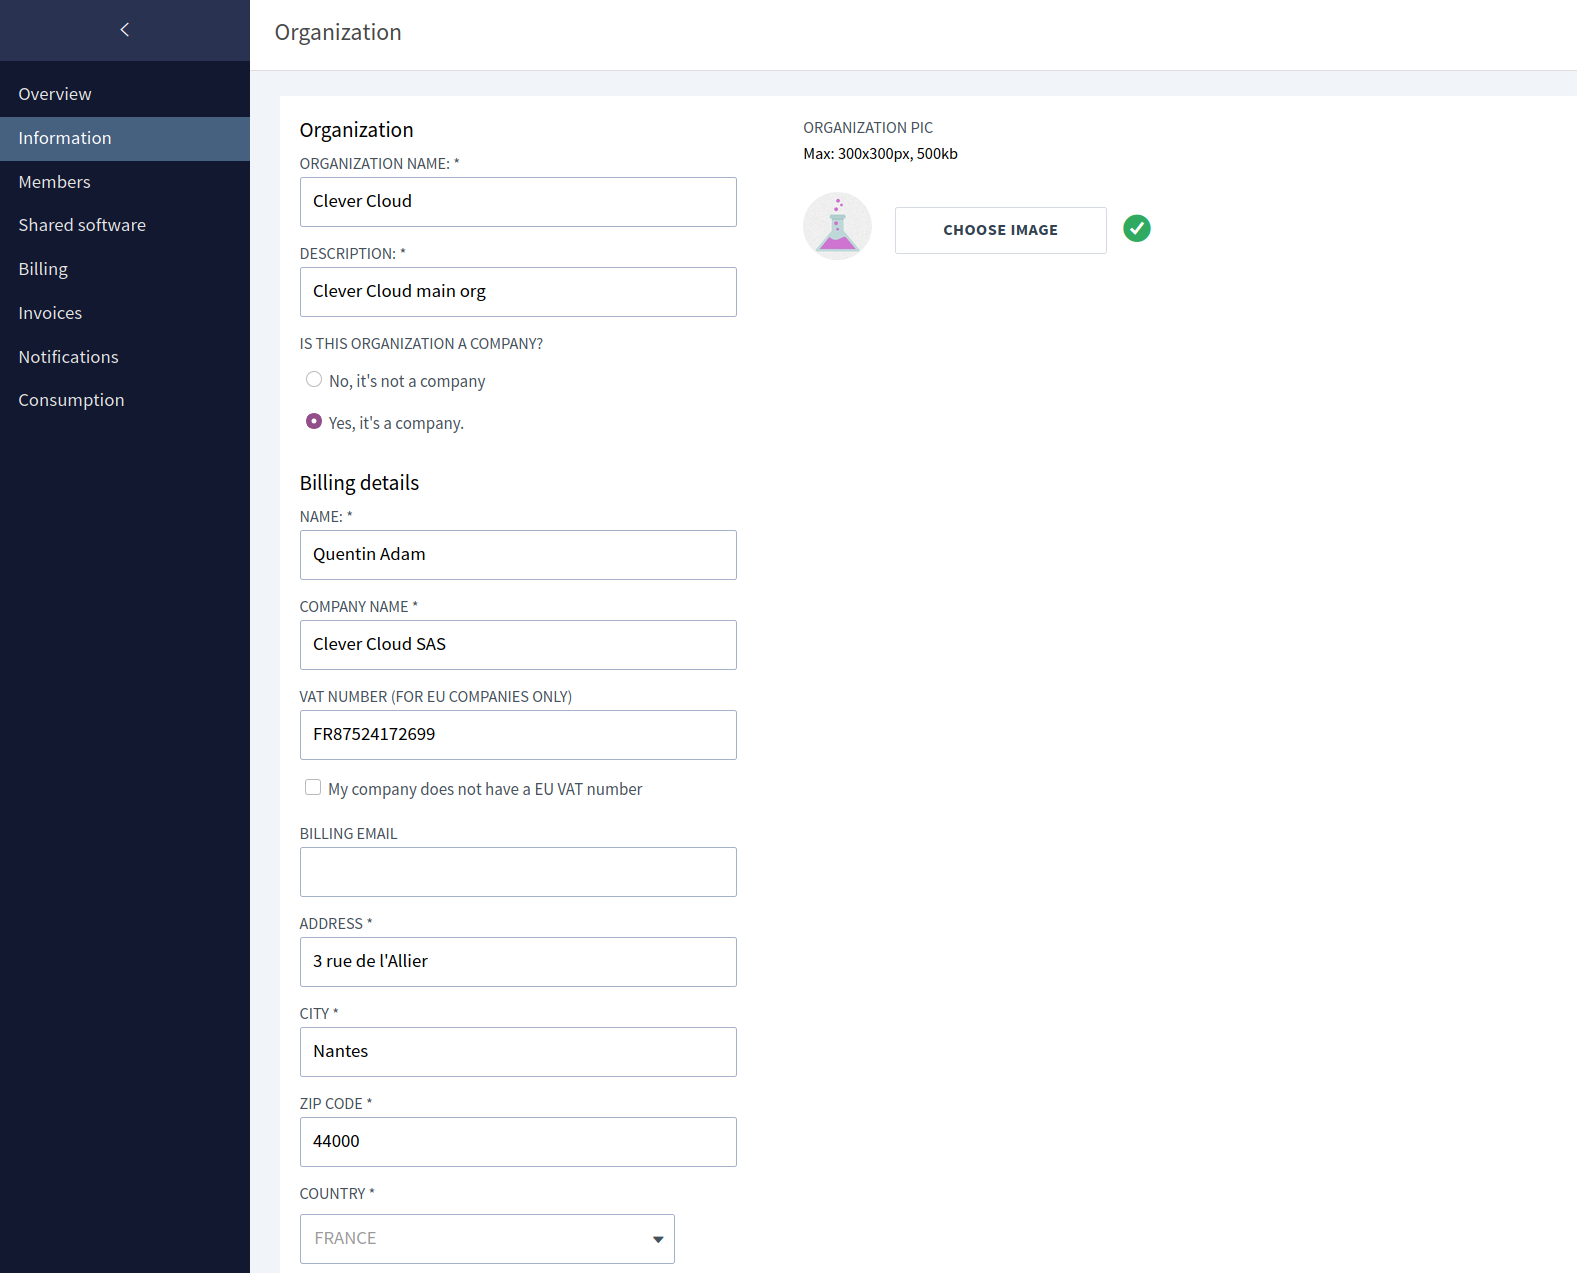Click the Country dropdown arrow

[x=657, y=1239]
